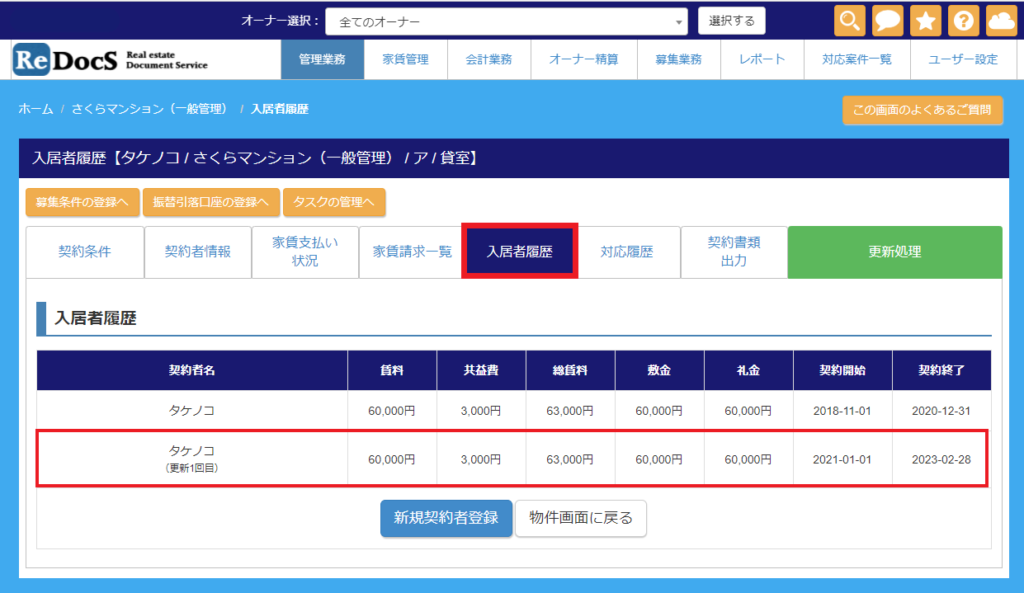1024x593 pixels.
Task: Open the オーナー精算 menu
Action: [x=584, y=59]
